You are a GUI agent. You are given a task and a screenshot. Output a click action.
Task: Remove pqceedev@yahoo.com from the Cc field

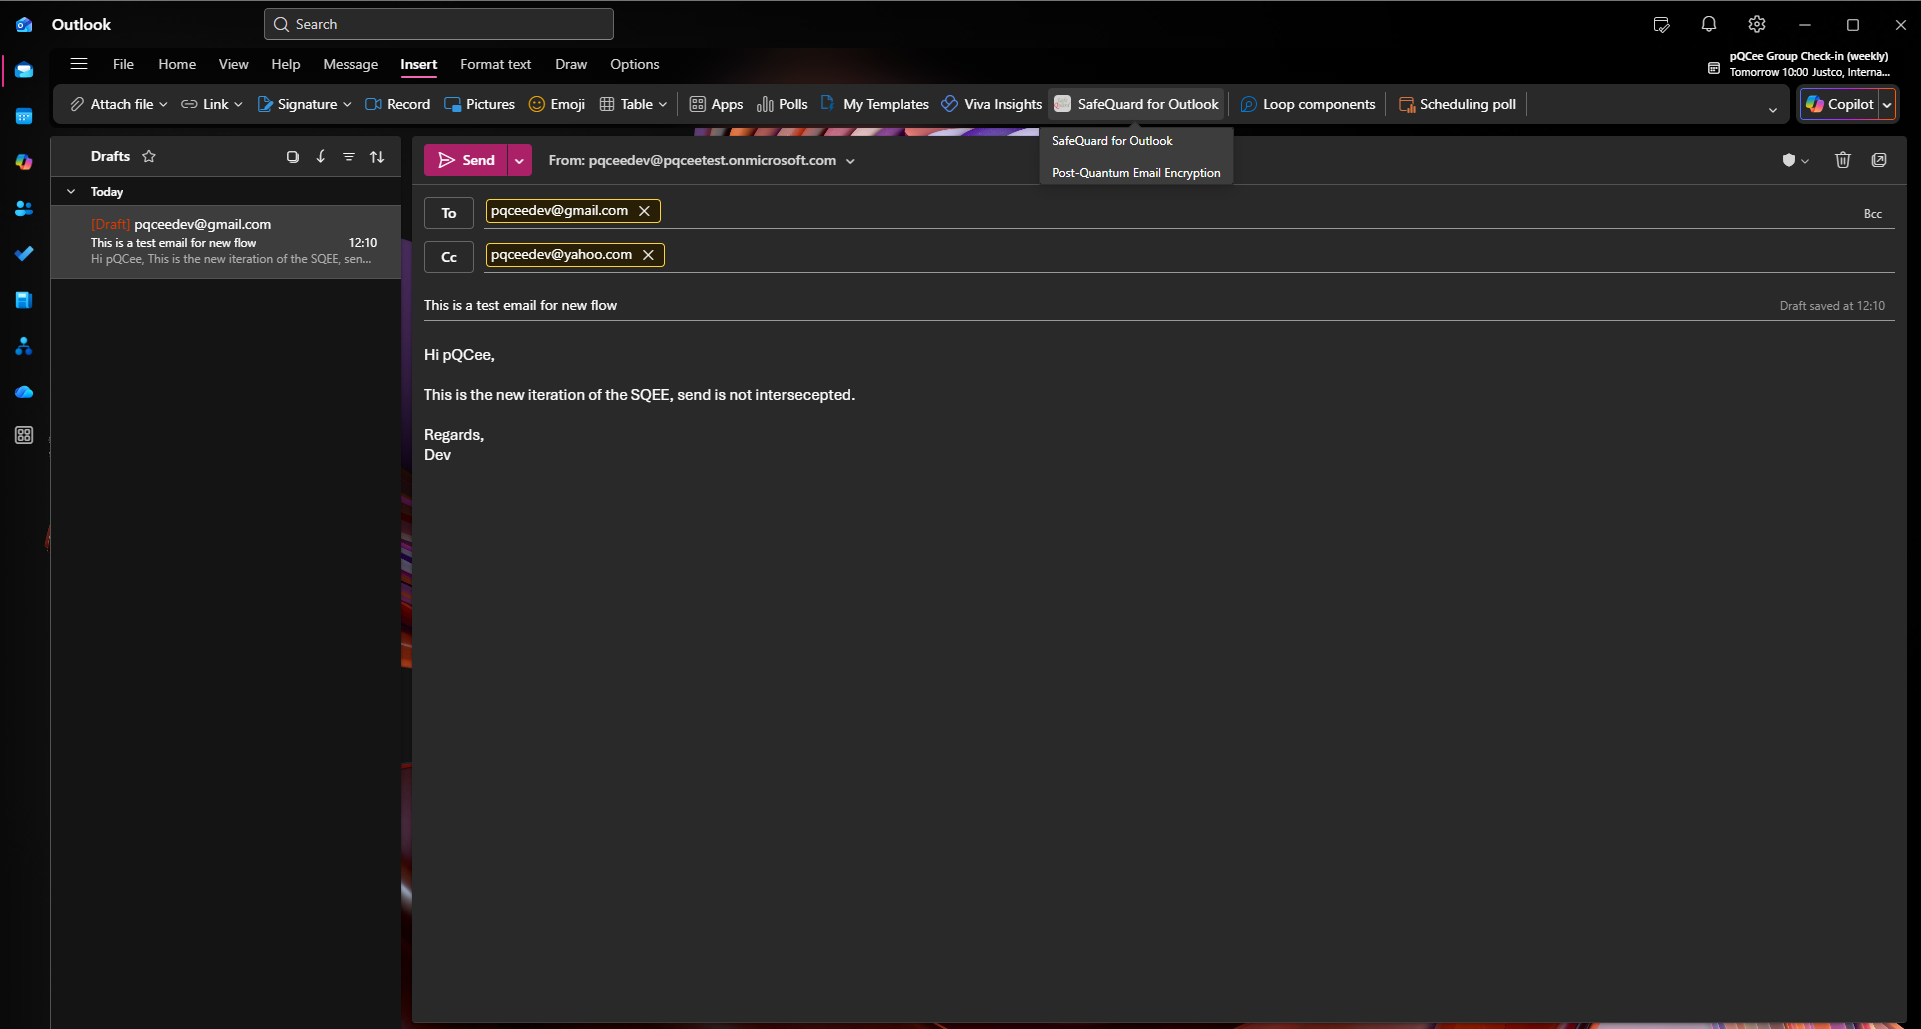pyautogui.click(x=649, y=255)
